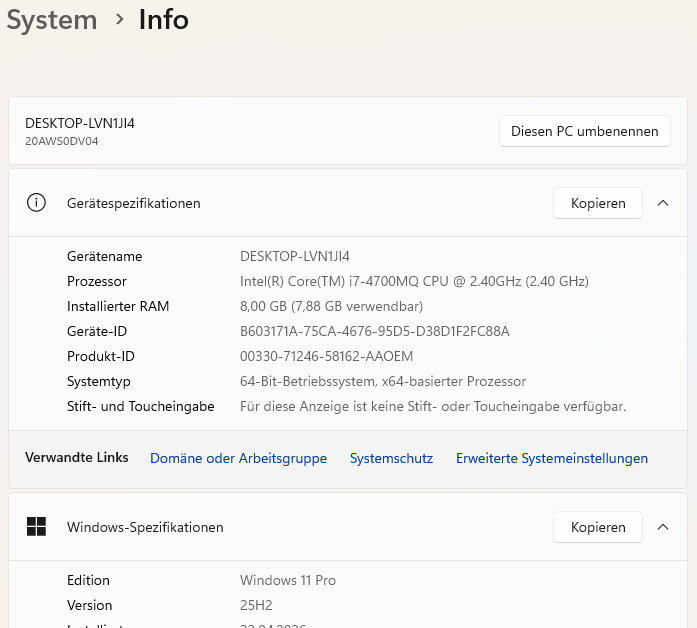697x628 pixels.
Task: Click the Gerätespezifikationen heading
Action: [x=134, y=203]
